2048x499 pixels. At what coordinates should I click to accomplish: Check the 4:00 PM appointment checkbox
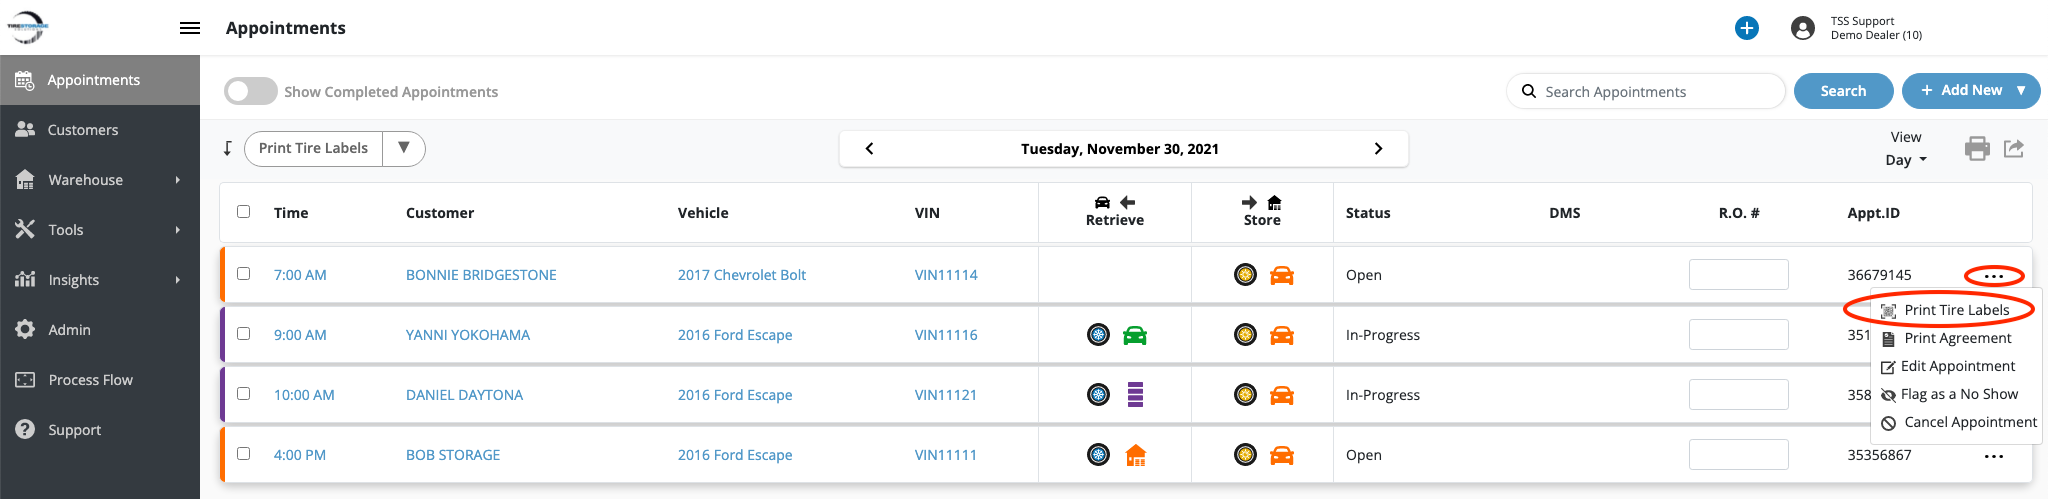tap(243, 453)
